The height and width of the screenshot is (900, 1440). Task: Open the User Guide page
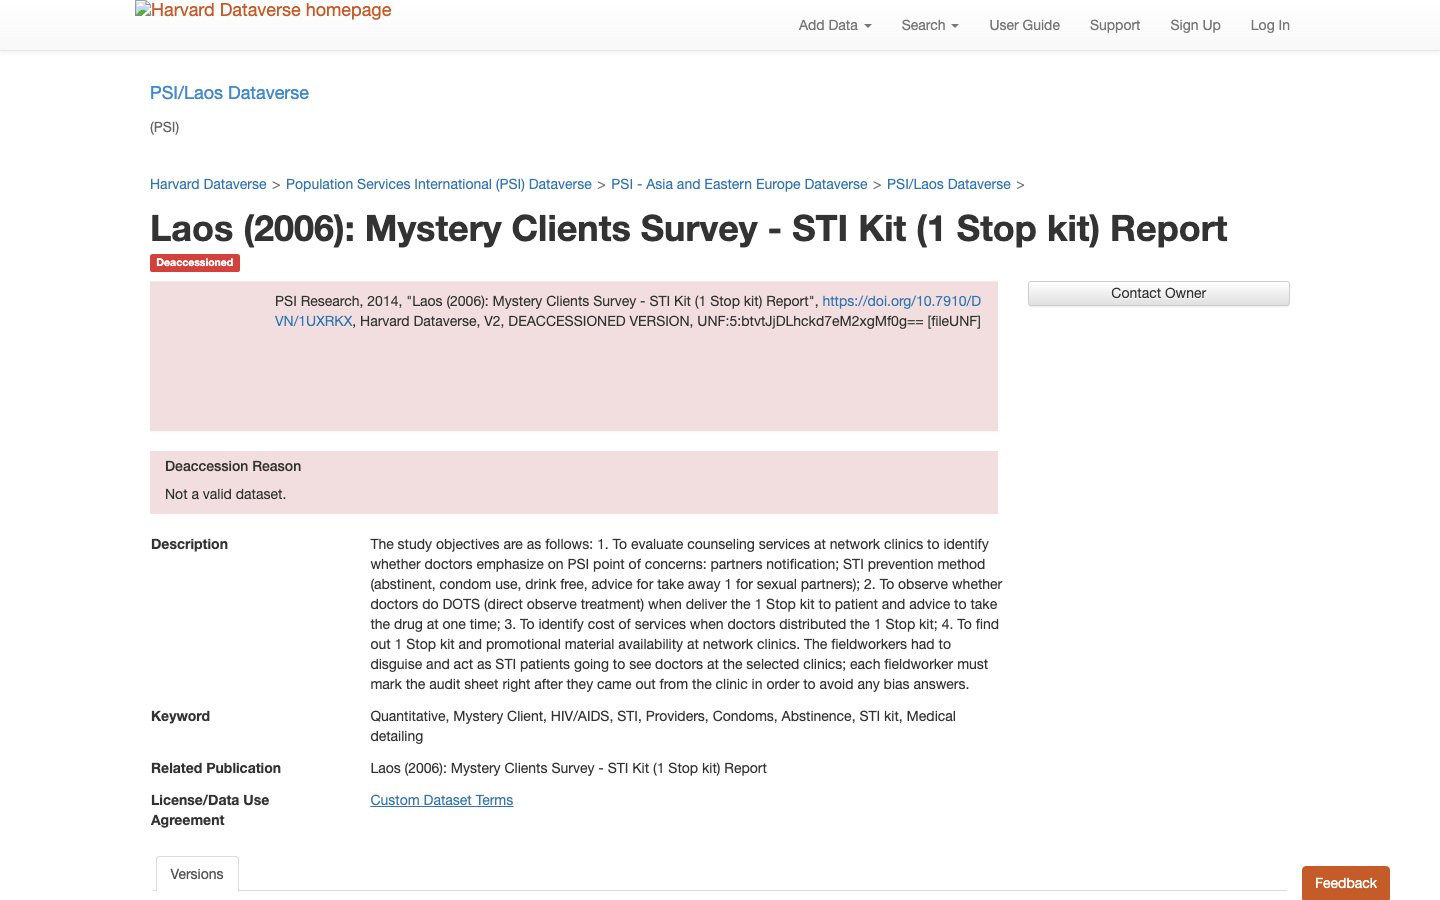click(1024, 25)
